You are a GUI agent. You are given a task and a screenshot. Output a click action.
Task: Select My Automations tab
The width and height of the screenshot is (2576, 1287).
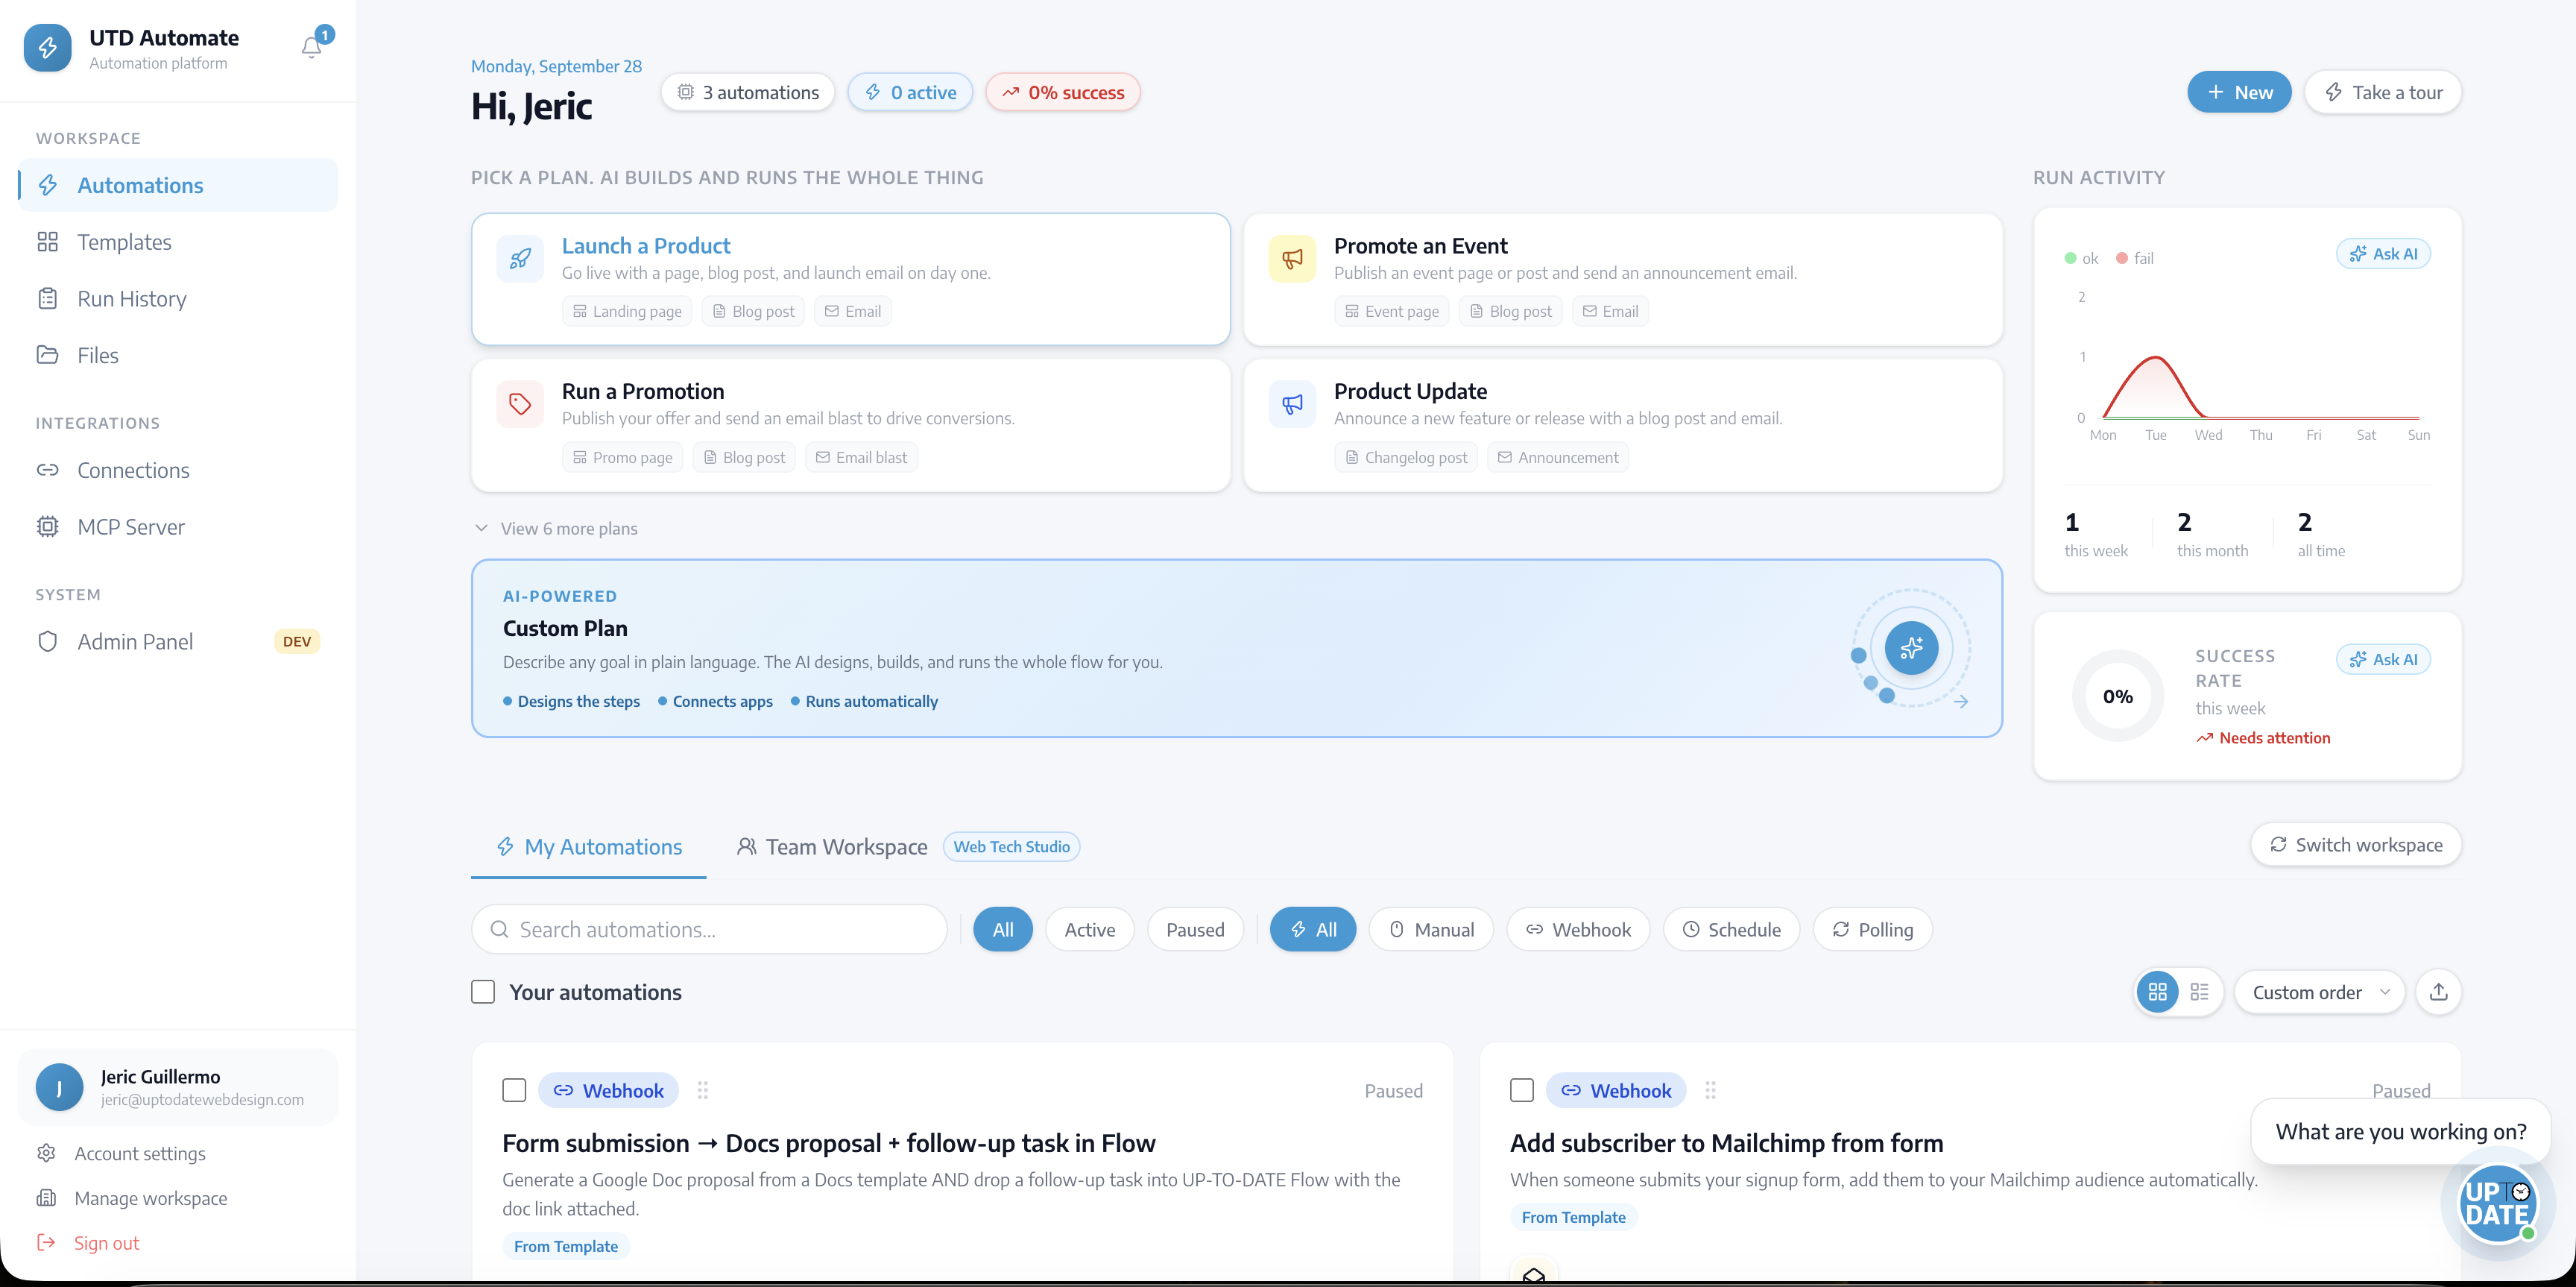point(589,847)
